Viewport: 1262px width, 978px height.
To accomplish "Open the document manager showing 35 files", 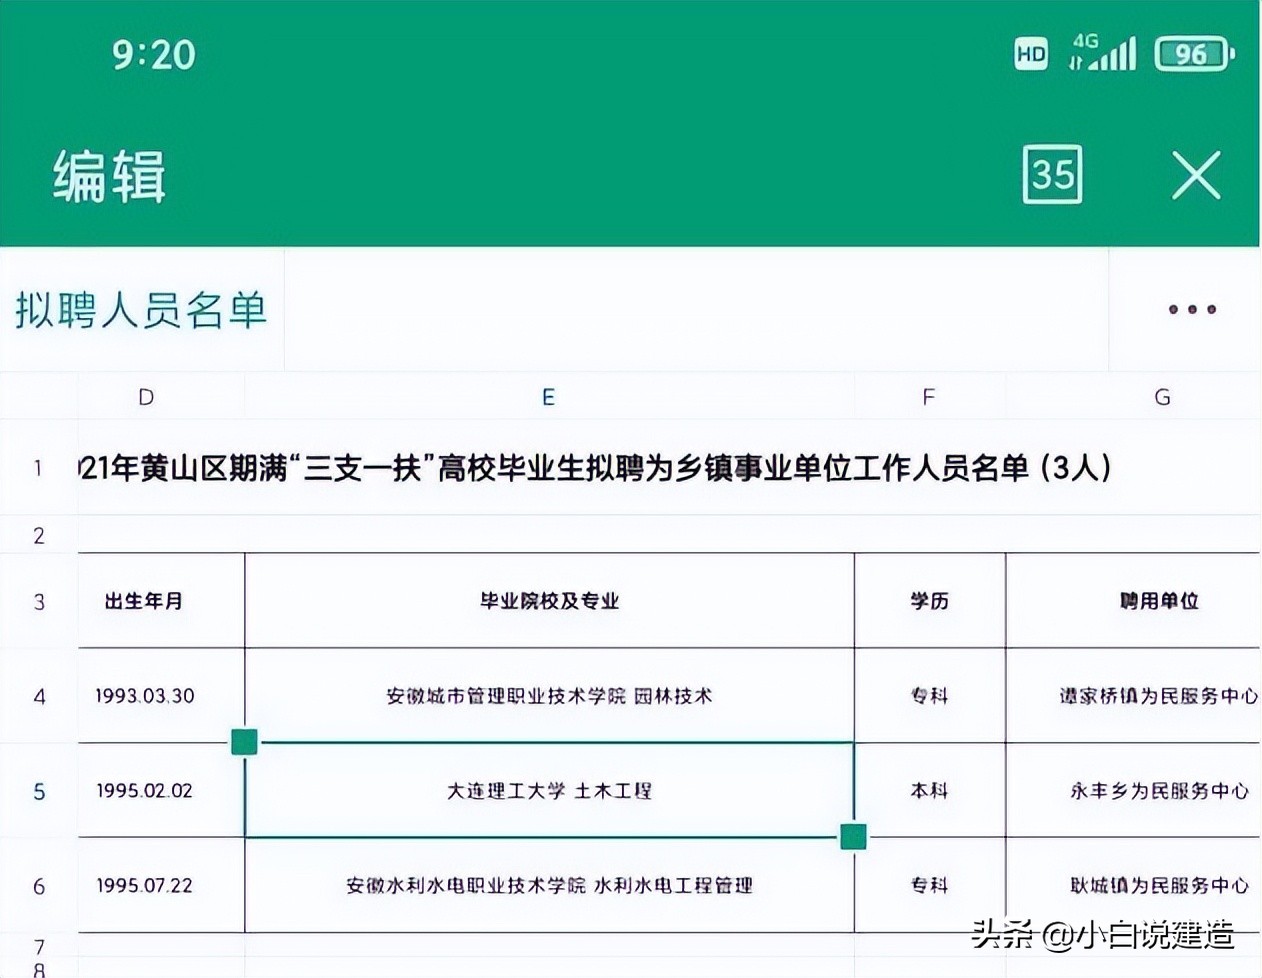I will (x=1052, y=176).
